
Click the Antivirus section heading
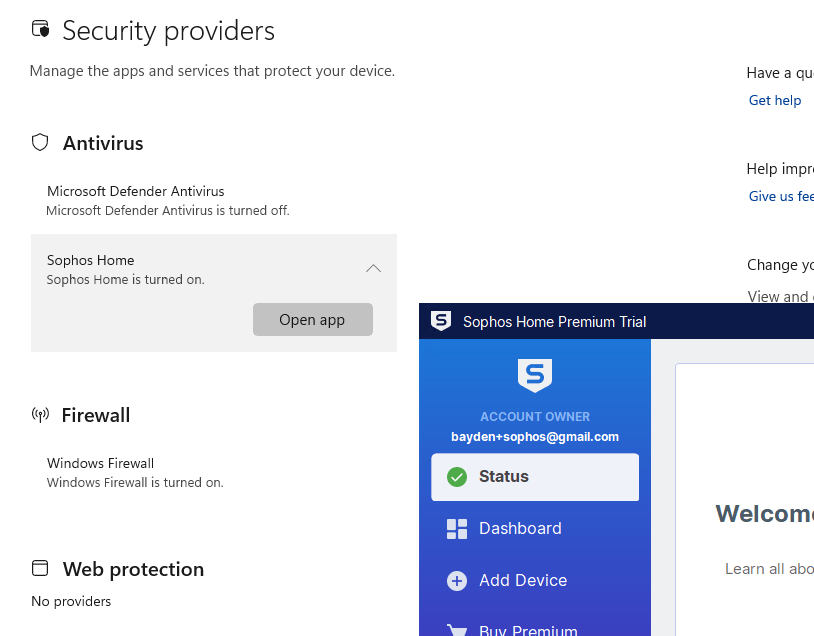[x=103, y=143]
